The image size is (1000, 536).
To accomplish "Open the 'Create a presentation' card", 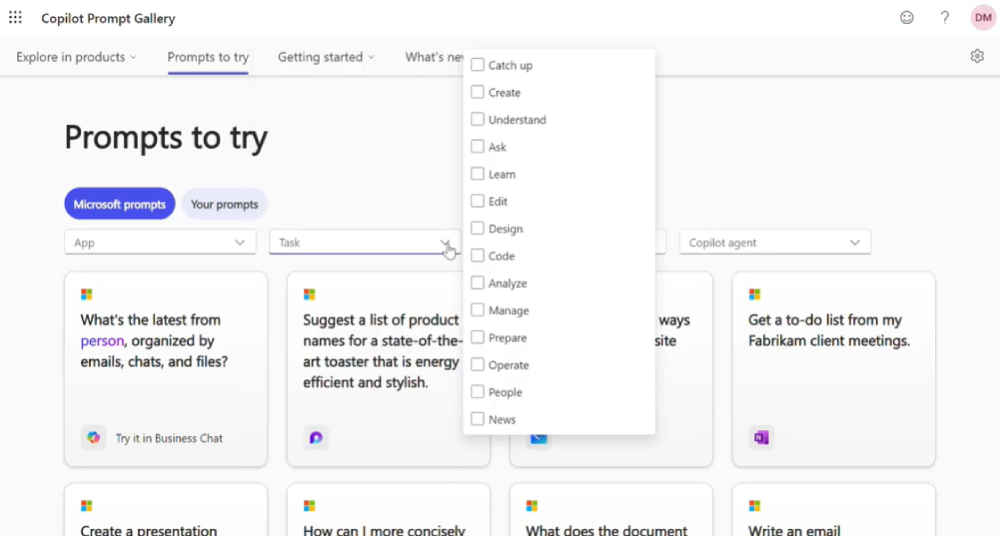I will (x=166, y=510).
